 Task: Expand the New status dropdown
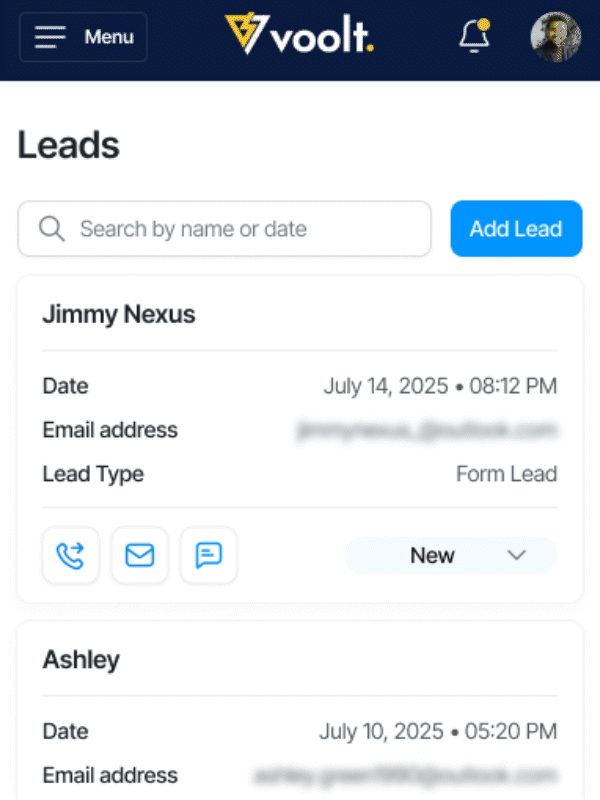click(450, 555)
